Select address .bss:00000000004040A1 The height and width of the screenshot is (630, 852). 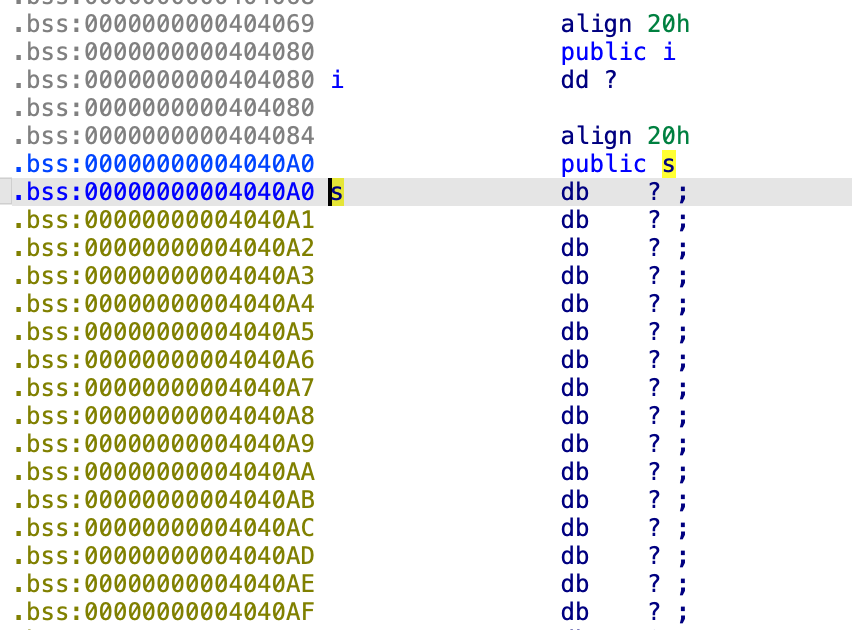[x=164, y=220]
